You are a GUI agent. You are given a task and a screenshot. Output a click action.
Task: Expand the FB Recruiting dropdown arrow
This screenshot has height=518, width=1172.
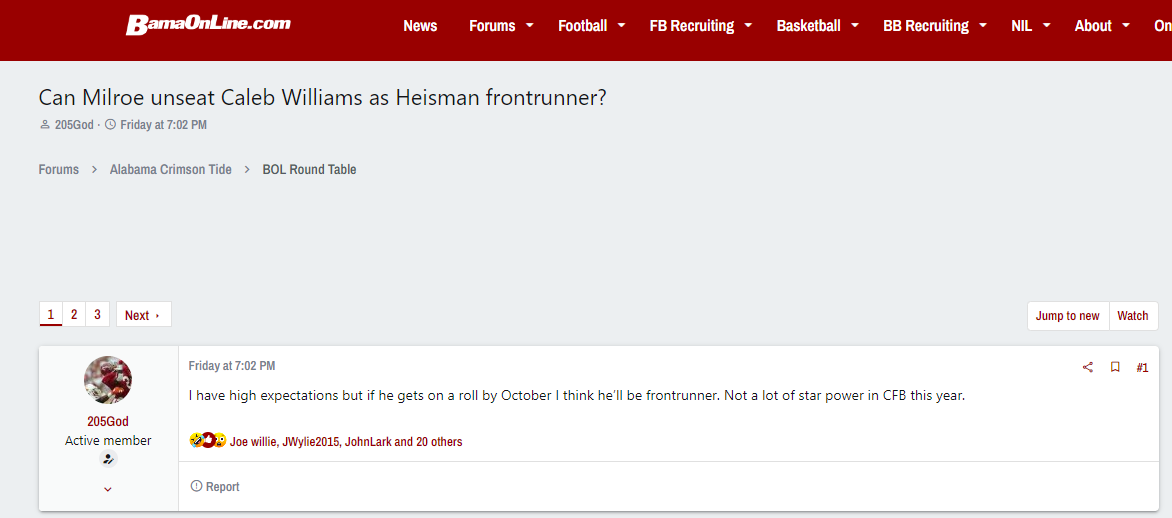(x=748, y=26)
